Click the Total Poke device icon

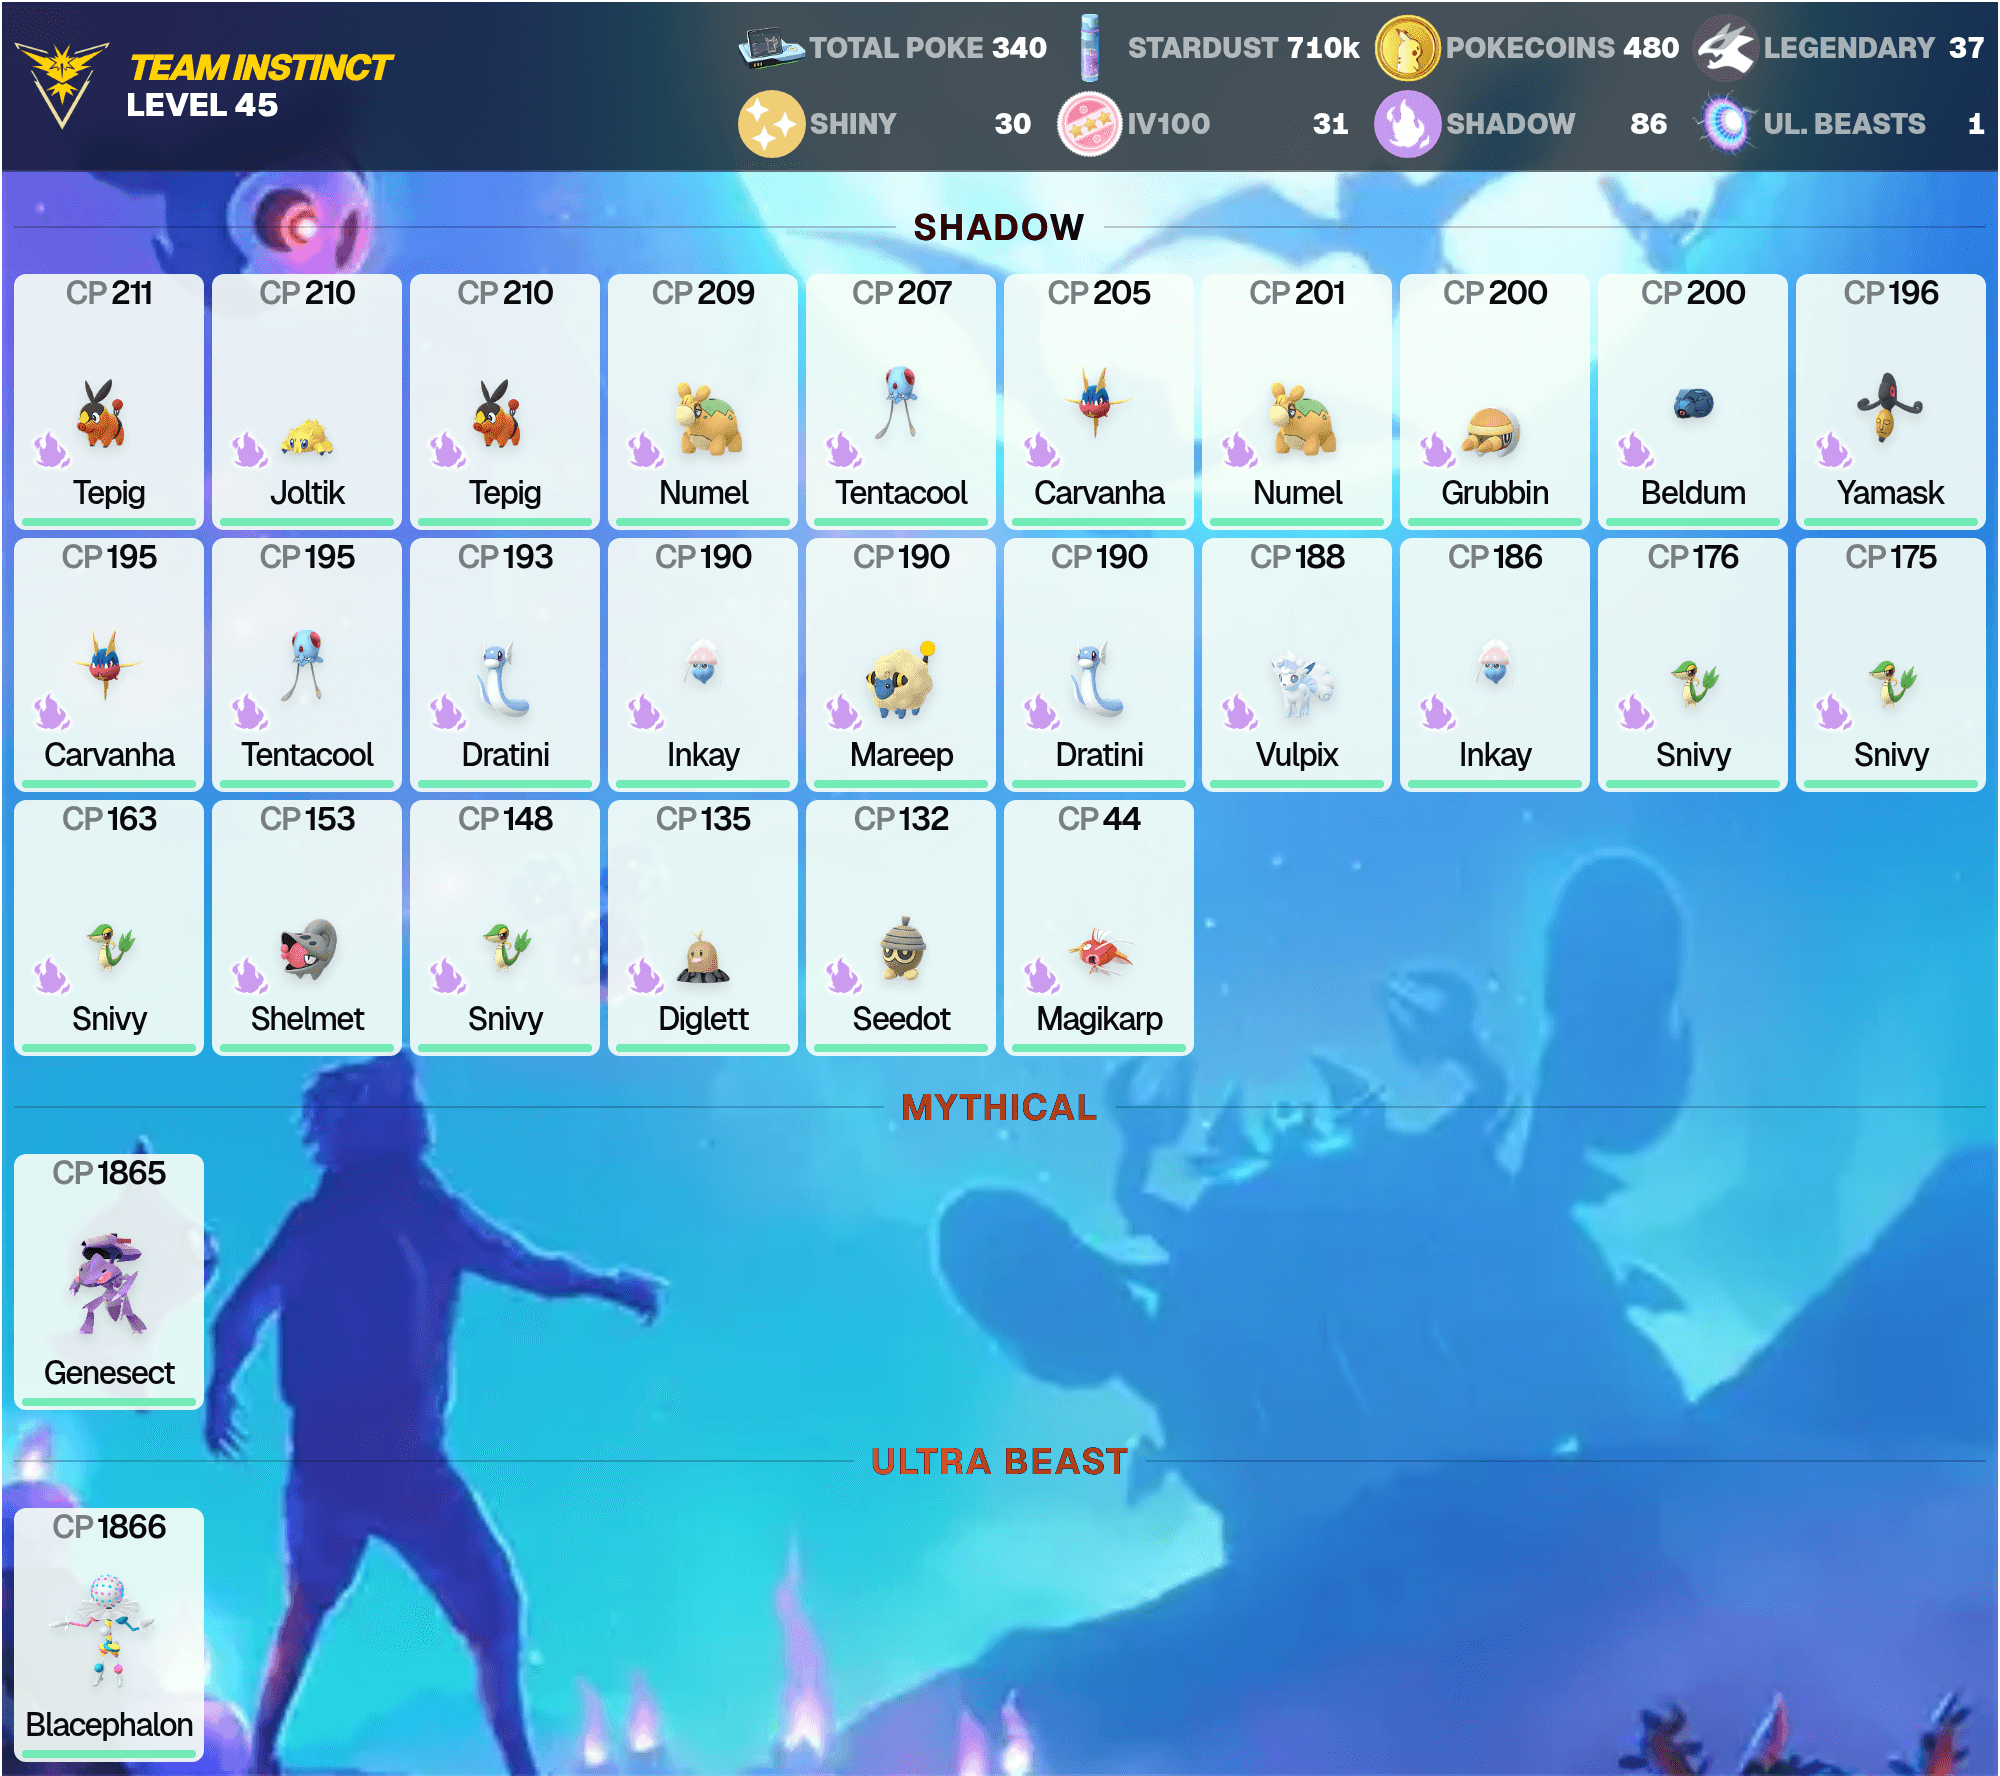click(x=771, y=48)
